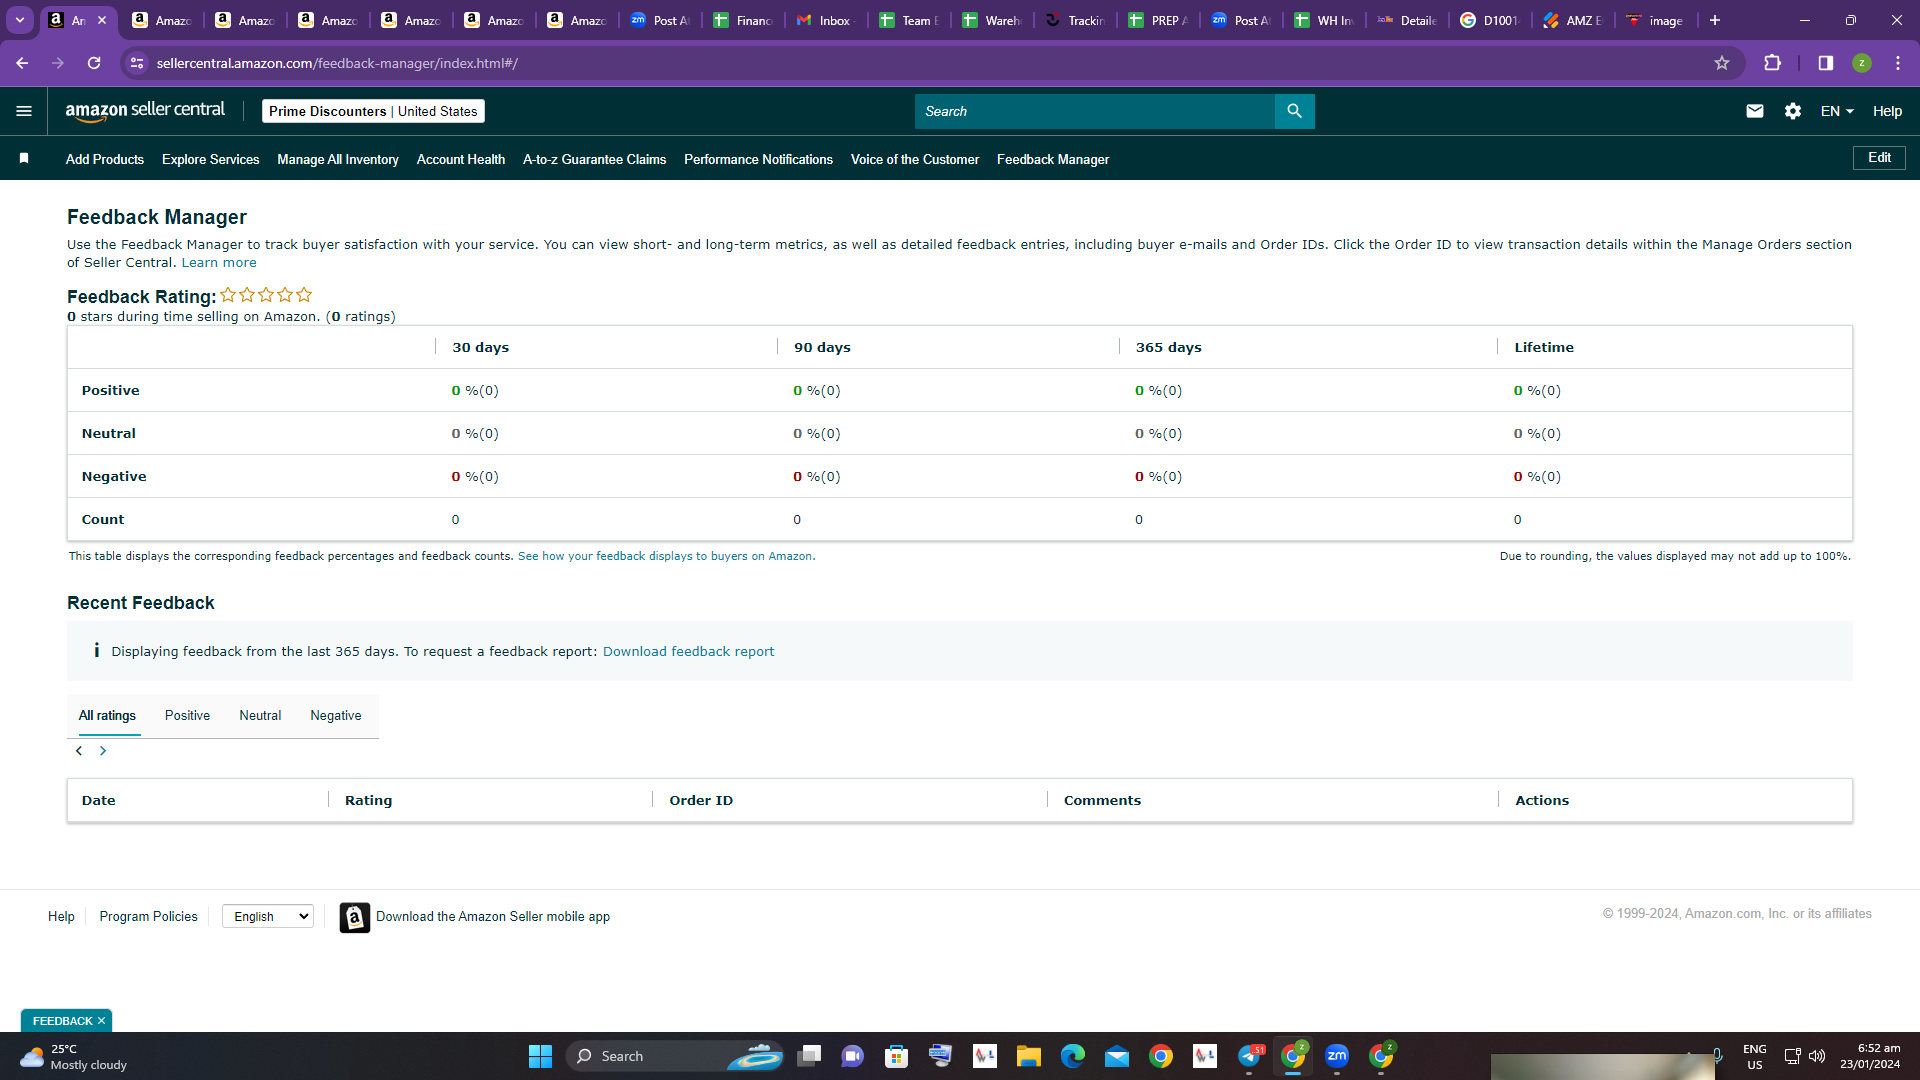Screen dimensions: 1920x1080
Task: Open the Seller Central hamburger menu
Action: (x=24, y=111)
